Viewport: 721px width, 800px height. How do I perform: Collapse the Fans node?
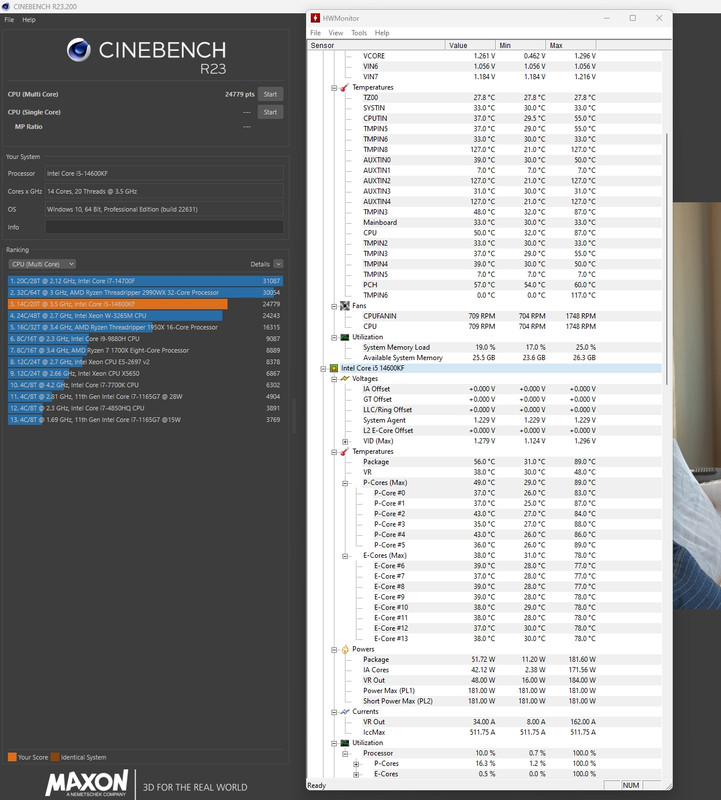334,306
